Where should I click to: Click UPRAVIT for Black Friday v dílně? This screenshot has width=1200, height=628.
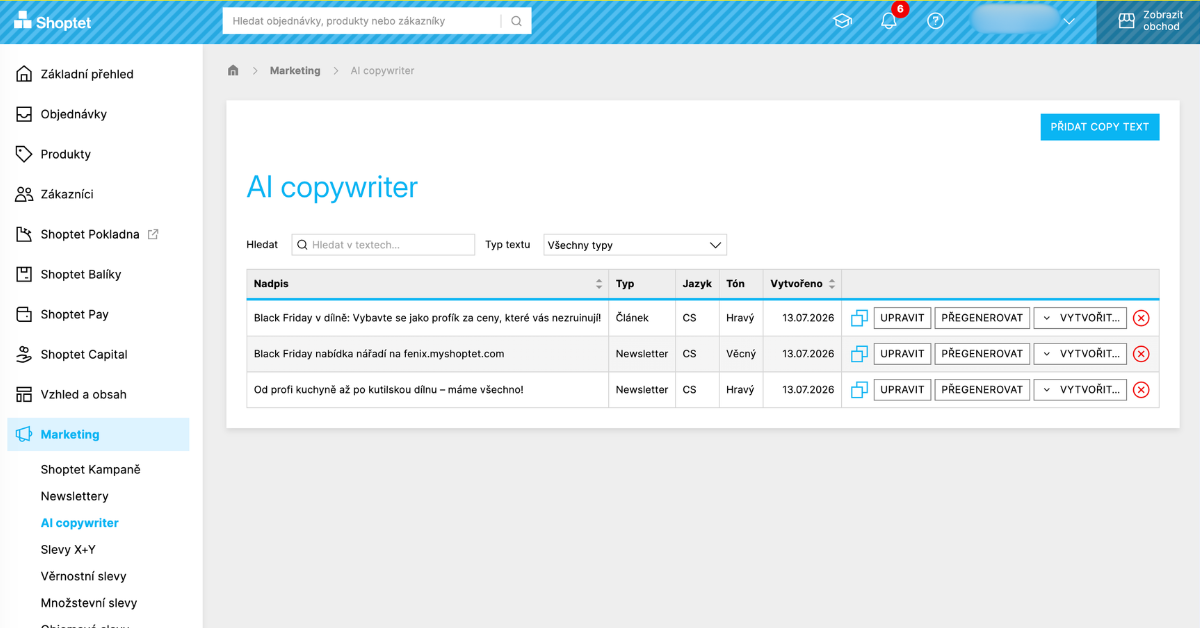pyautogui.click(x=902, y=318)
